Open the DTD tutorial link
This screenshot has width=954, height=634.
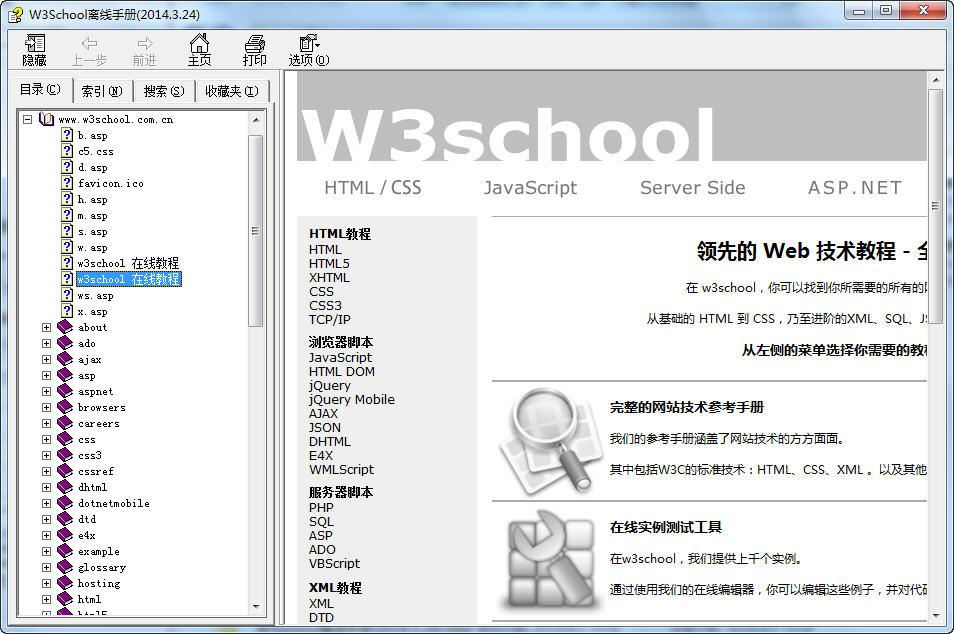tap(321, 618)
